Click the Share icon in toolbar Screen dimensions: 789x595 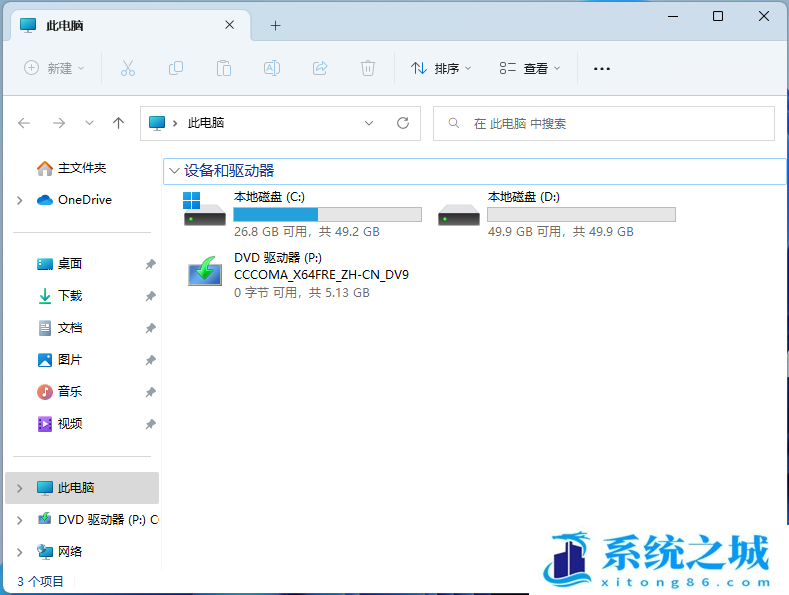pyautogui.click(x=320, y=68)
